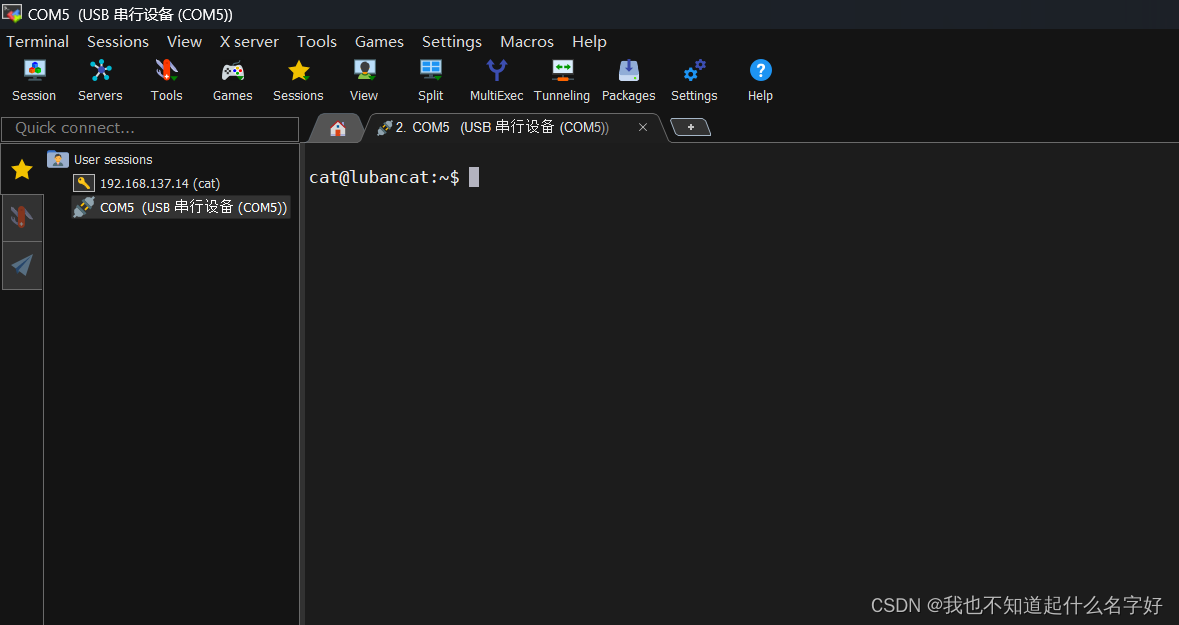Collapse the User sessions folder

(x=100, y=159)
